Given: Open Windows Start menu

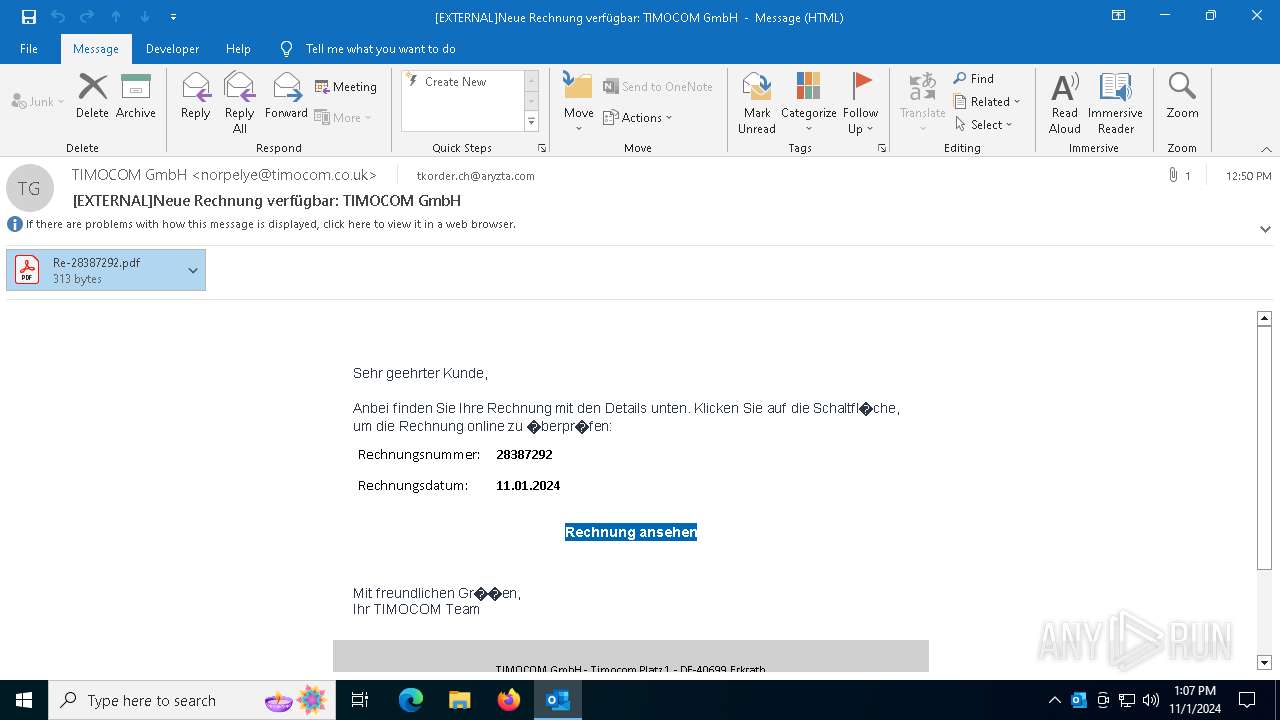Looking at the screenshot, I should click(24, 700).
